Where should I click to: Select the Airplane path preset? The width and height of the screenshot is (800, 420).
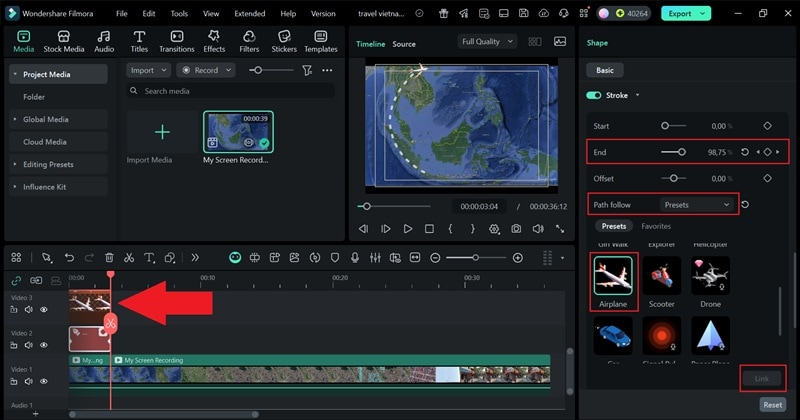click(x=613, y=275)
